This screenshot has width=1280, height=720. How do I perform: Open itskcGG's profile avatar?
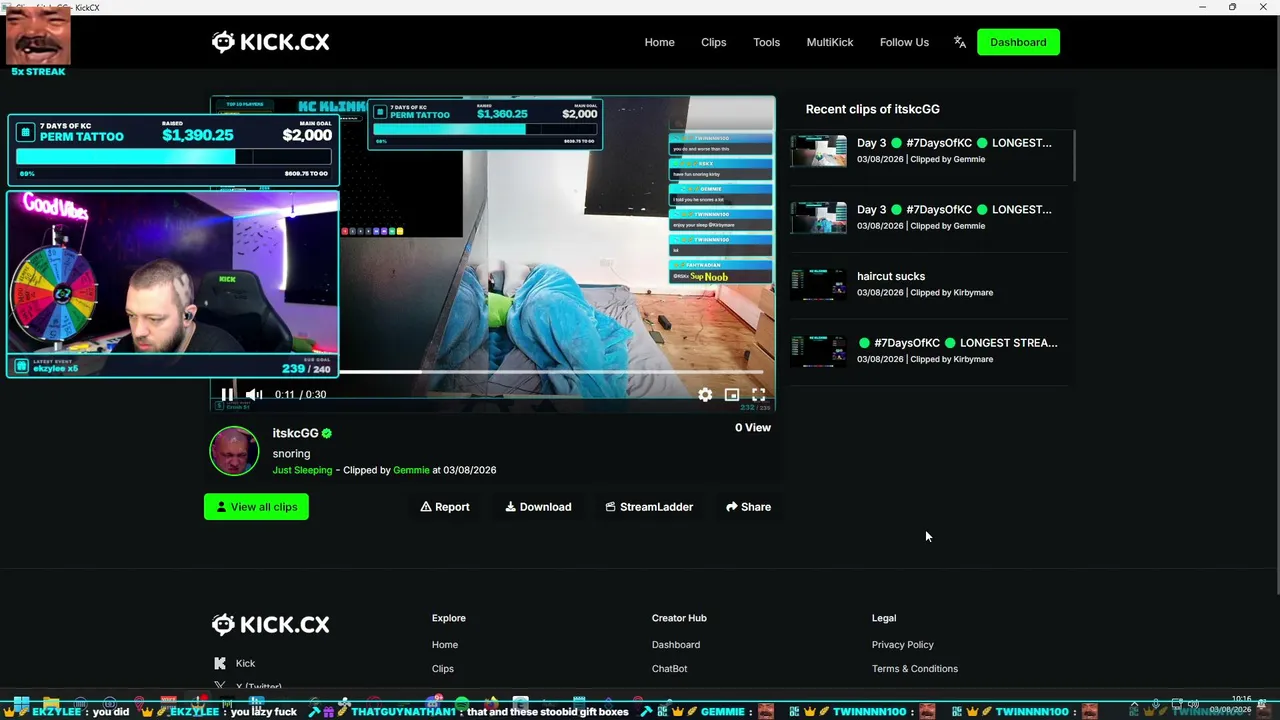point(234,451)
